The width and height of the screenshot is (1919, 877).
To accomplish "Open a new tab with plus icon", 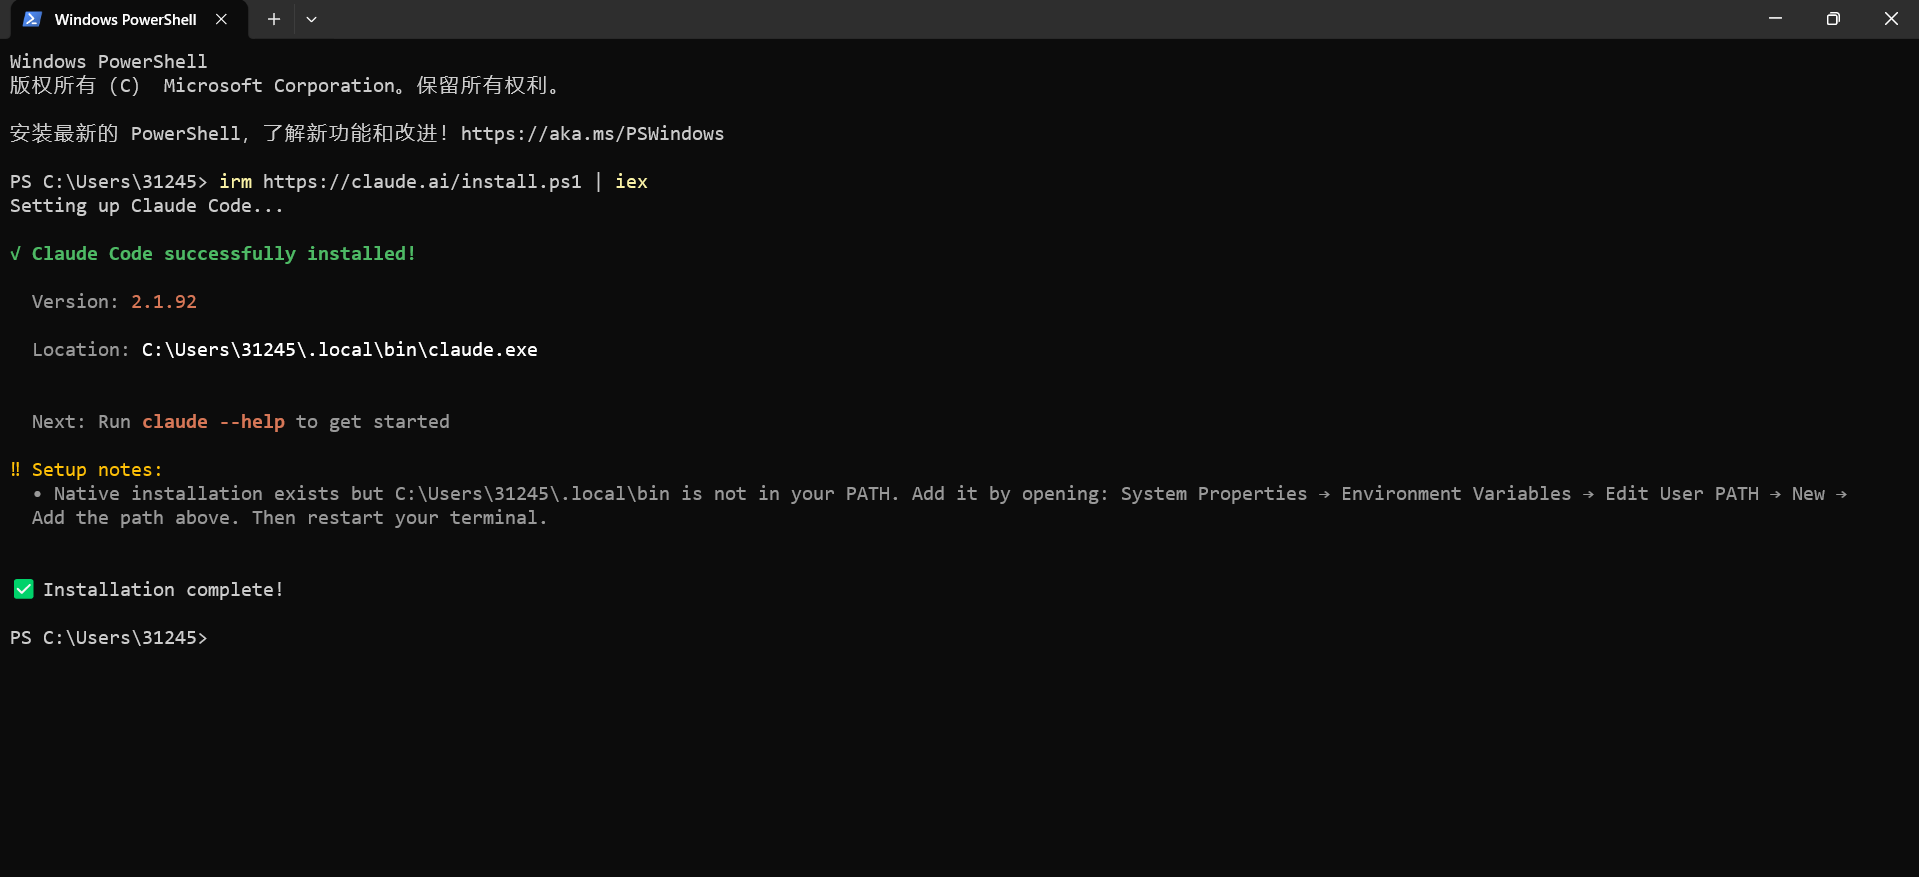I will click(x=273, y=19).
